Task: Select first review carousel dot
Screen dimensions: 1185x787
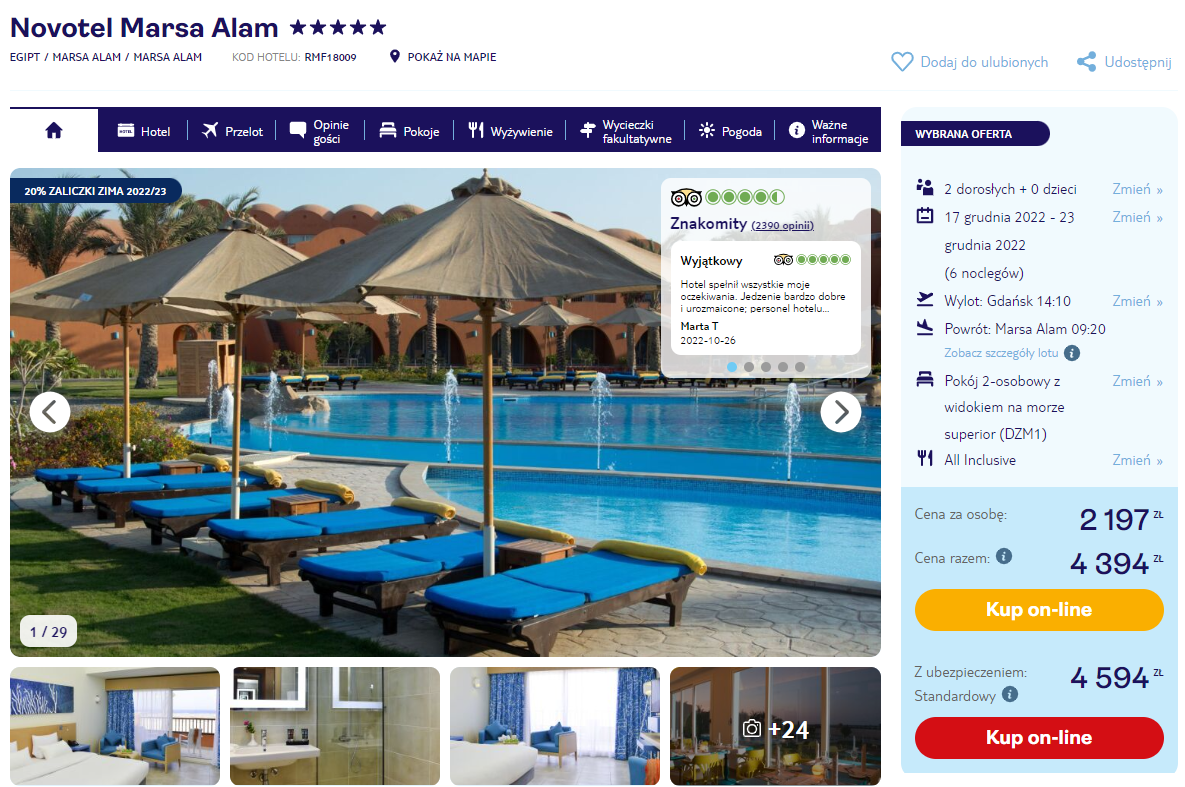Action: [732, 367]
